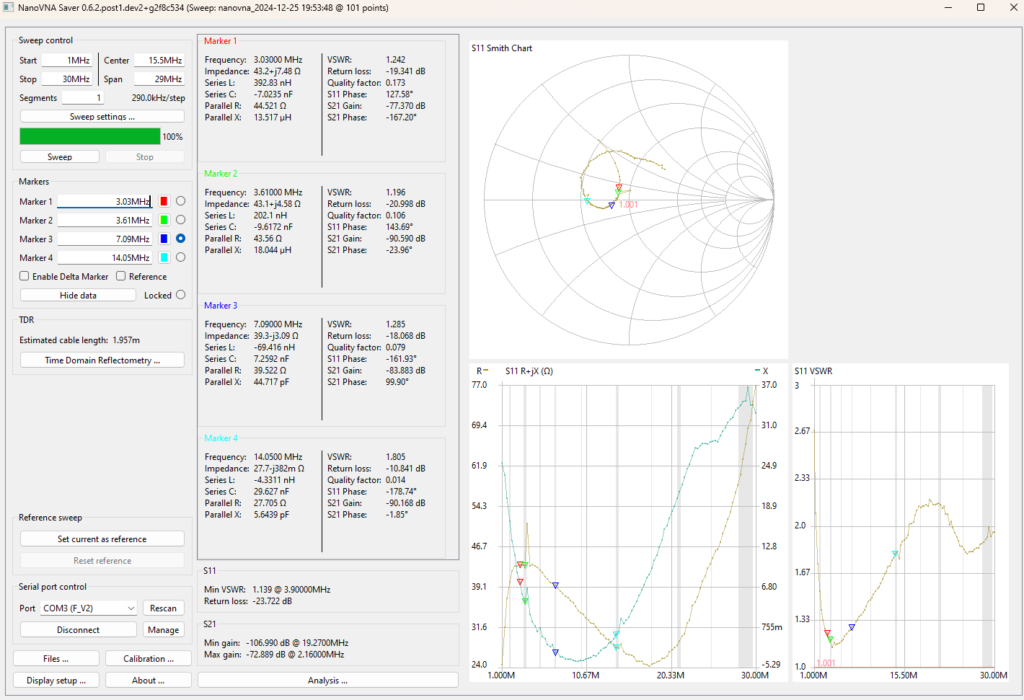This screenshot has height=700, width=1024.
Task: Open Time Domain Reflectometry window
Action: 102,360
